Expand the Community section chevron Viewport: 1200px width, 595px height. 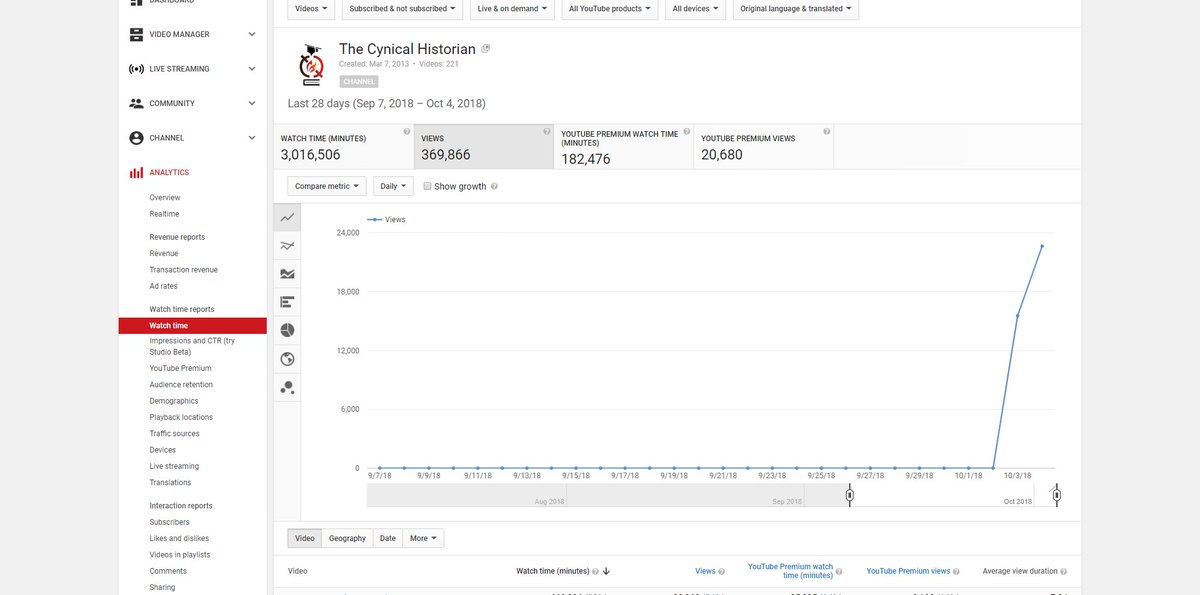[252, 103]
